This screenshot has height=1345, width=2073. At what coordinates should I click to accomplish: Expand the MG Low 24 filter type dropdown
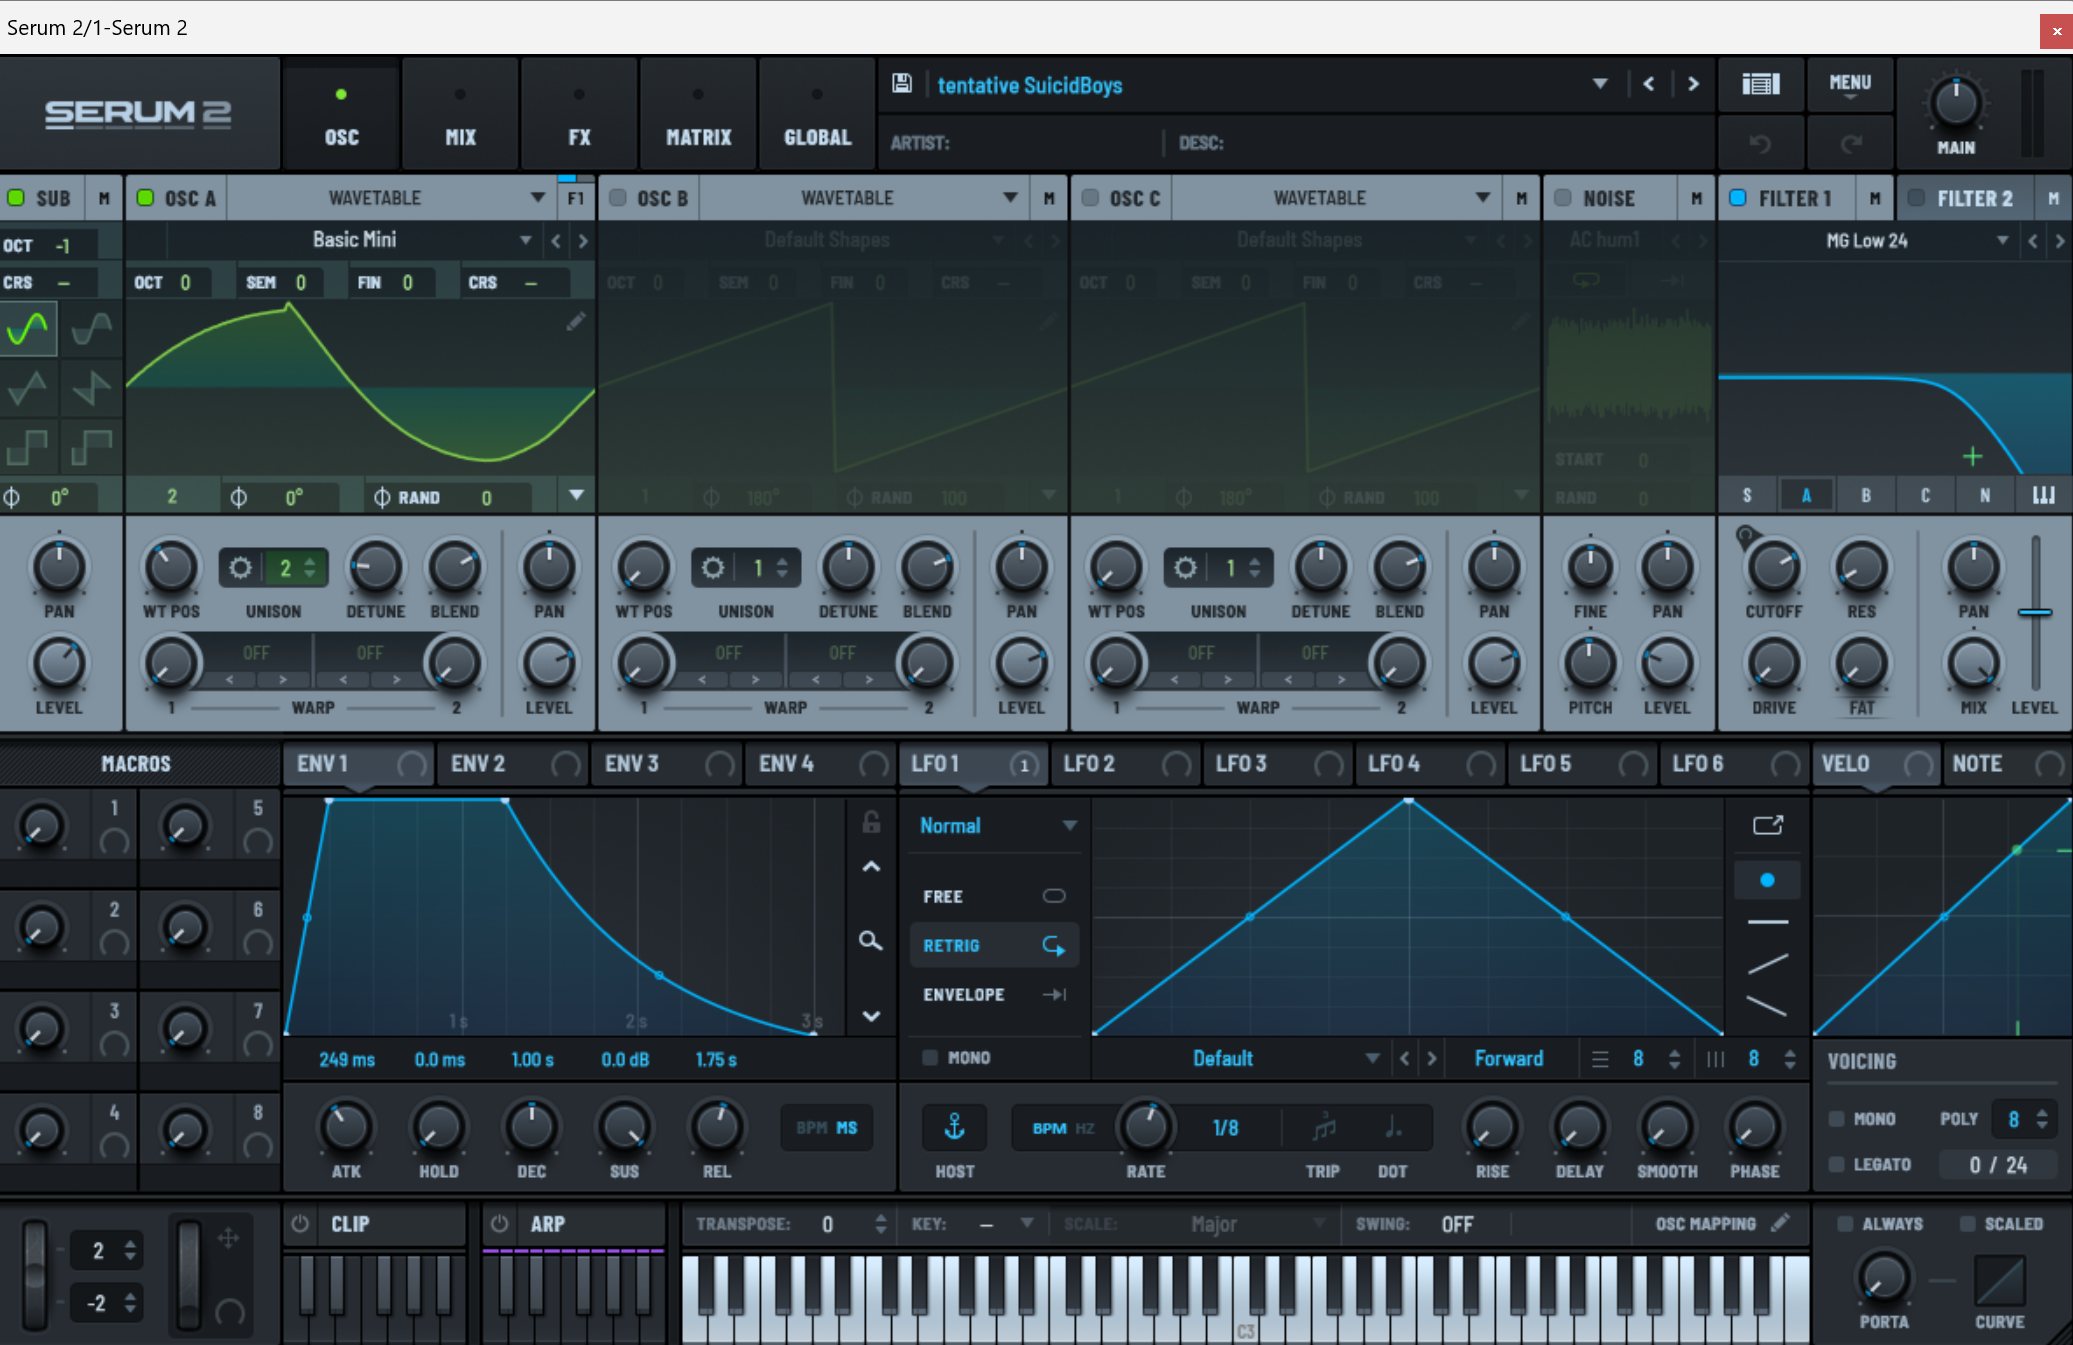tap(2002, 240)
